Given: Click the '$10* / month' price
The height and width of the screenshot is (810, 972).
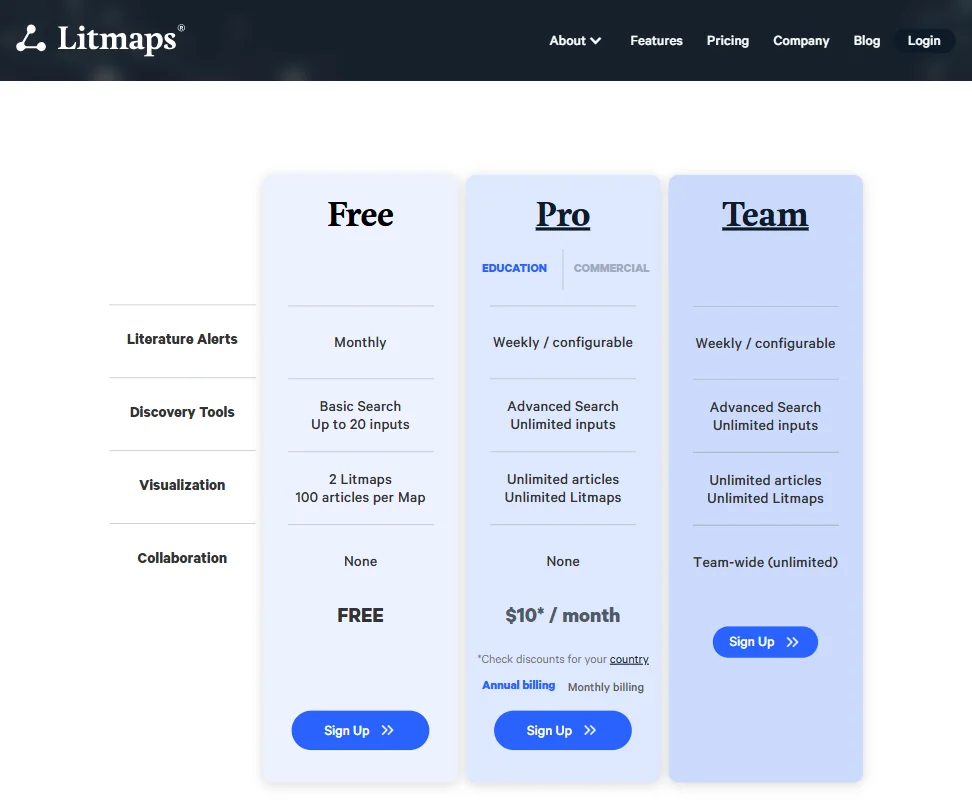Looking at the screenshot, I should tap(563, 615).
